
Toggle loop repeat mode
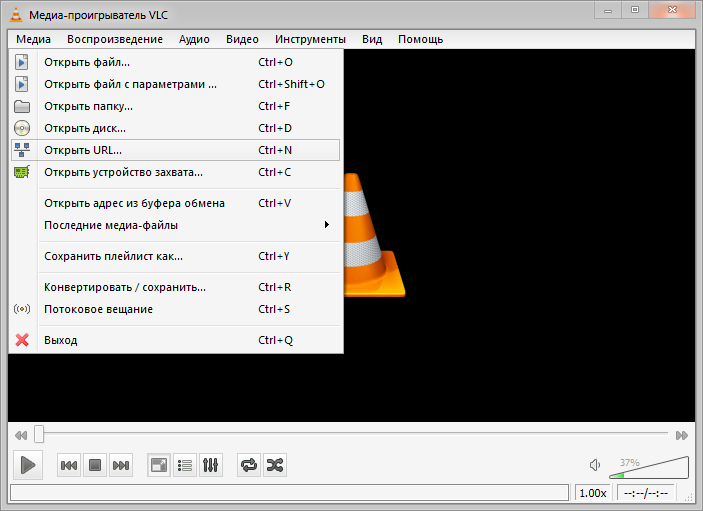click(249, 465)
